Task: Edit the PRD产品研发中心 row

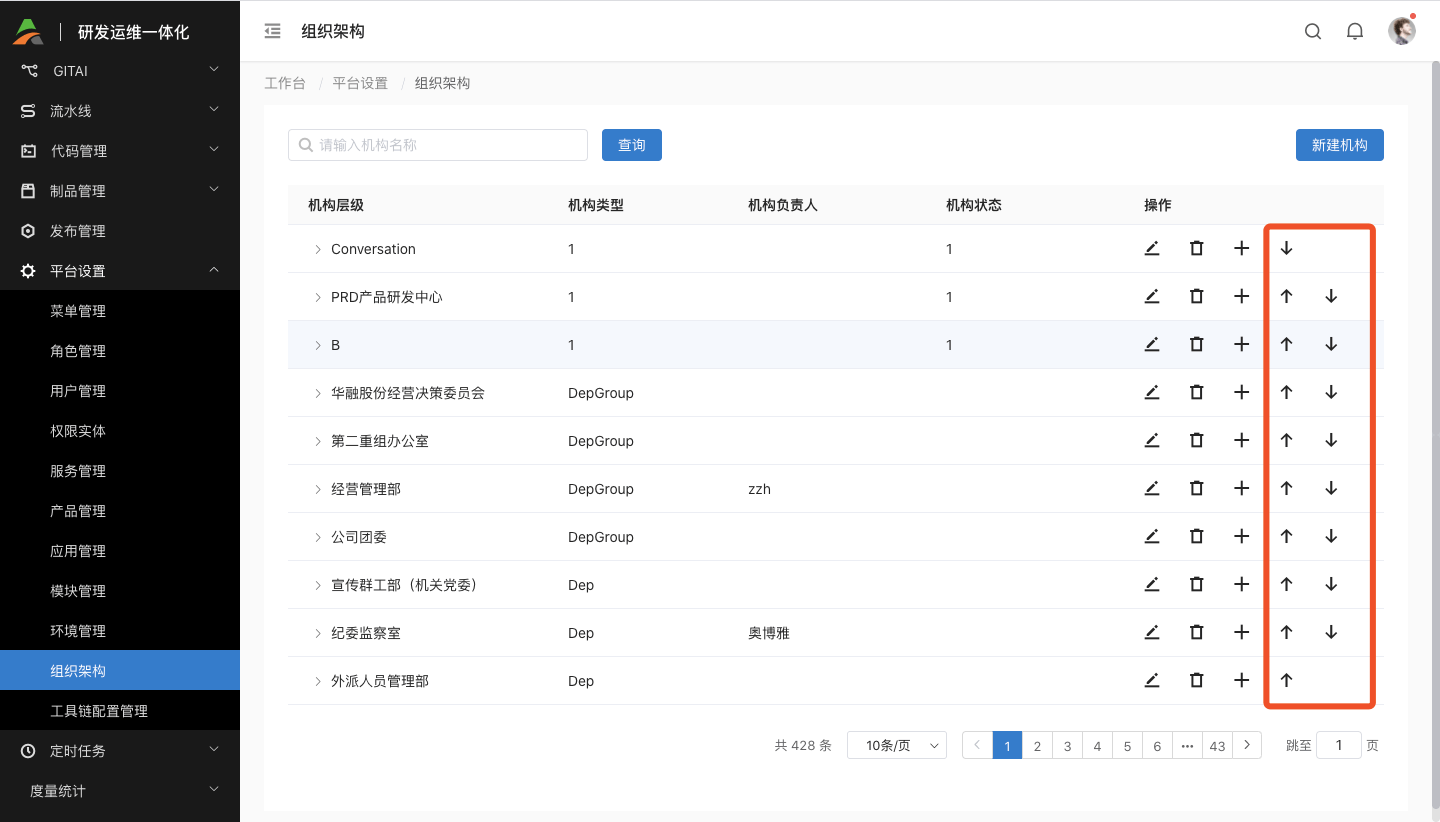Action: click(1152, 296)
